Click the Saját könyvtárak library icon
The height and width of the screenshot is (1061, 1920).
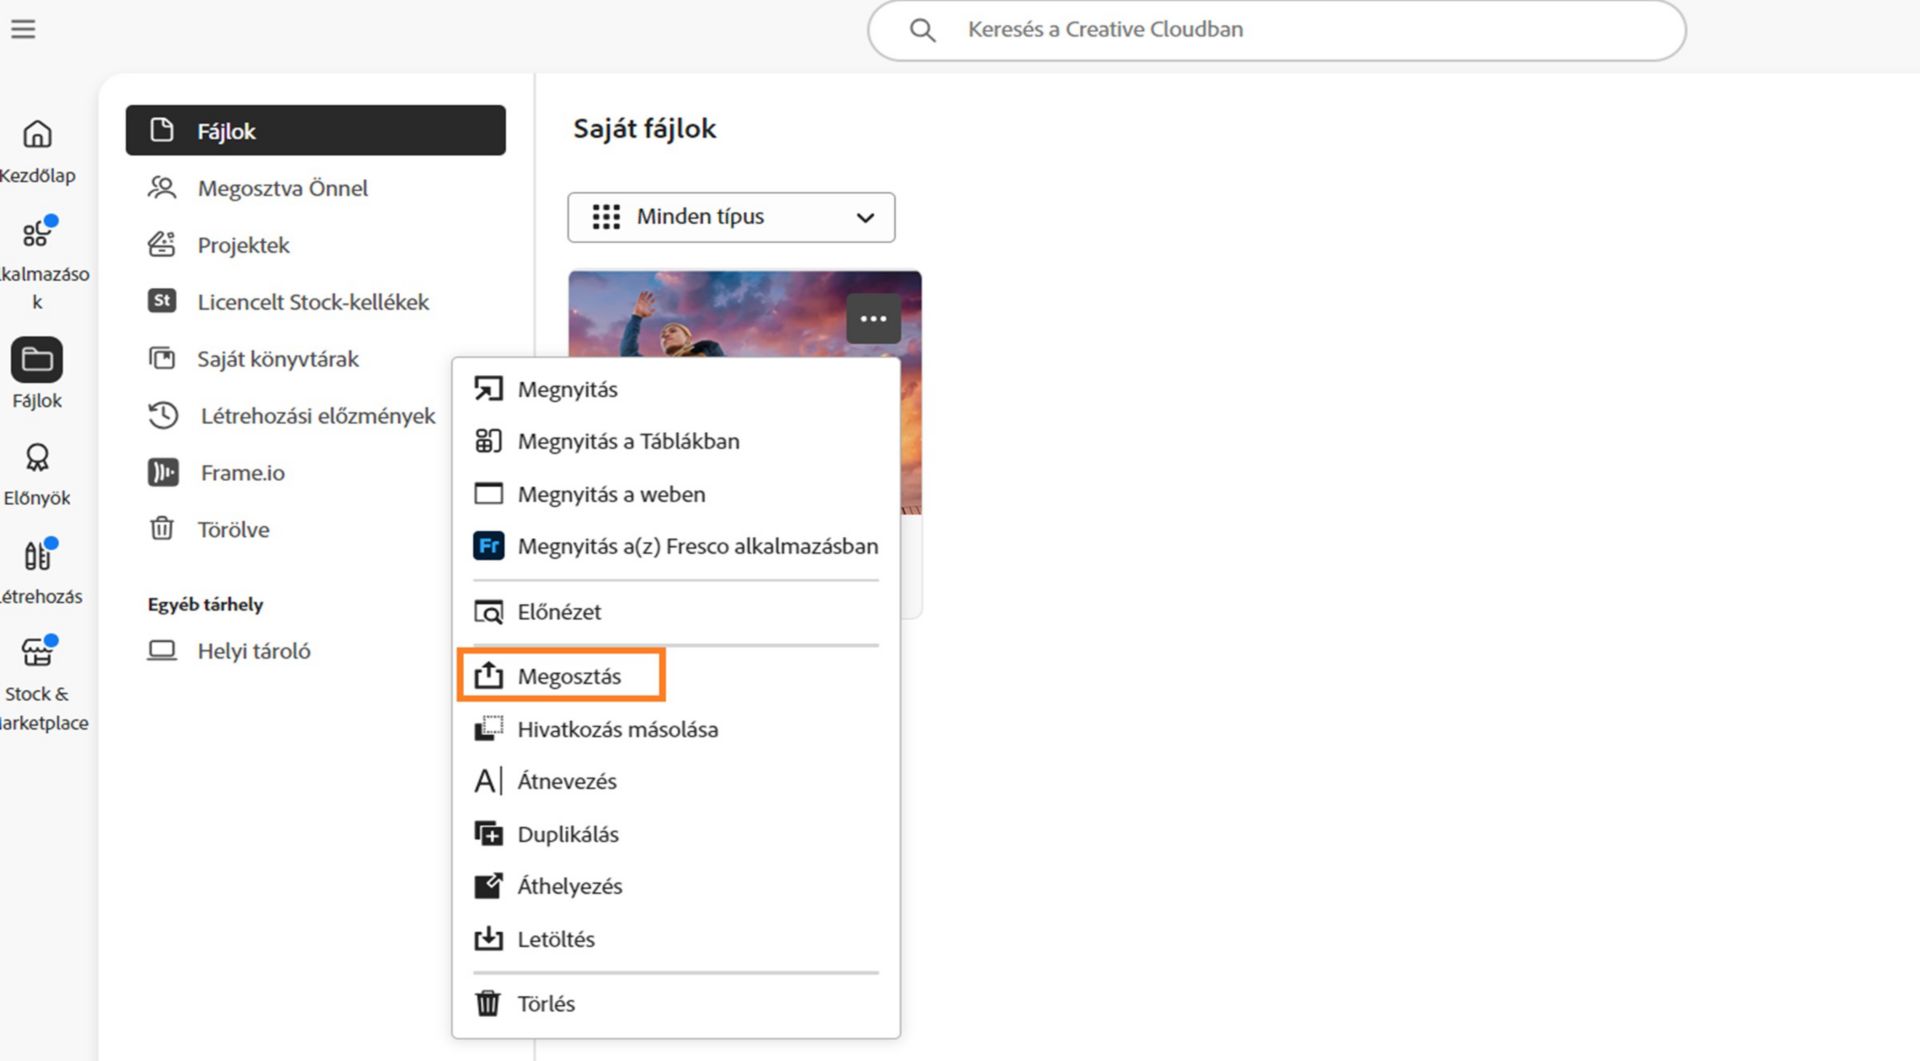tap(162, 358)
